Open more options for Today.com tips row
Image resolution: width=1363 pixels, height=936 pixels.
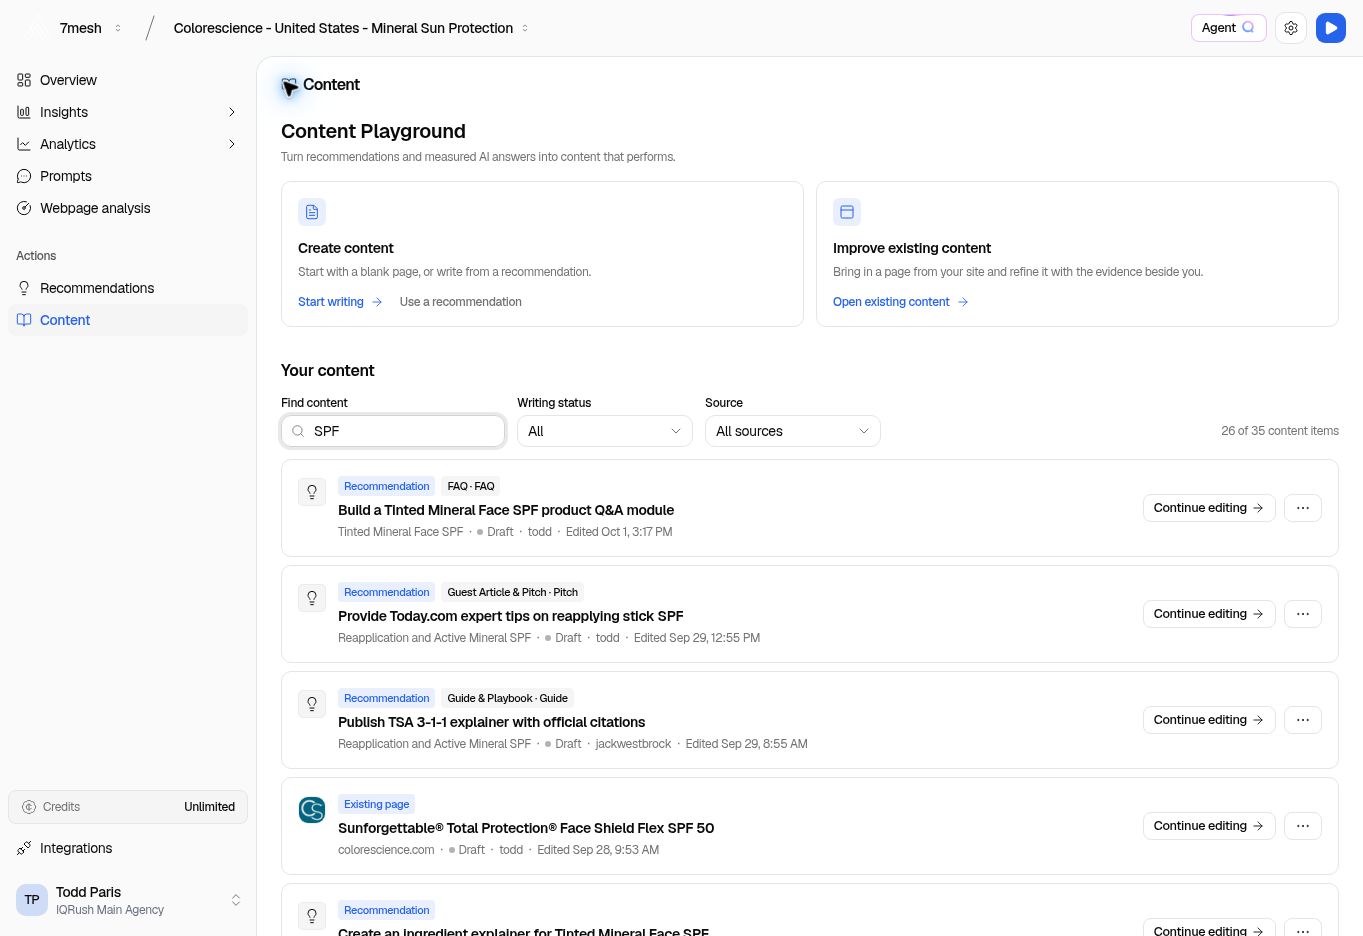tap(1303, 614)
